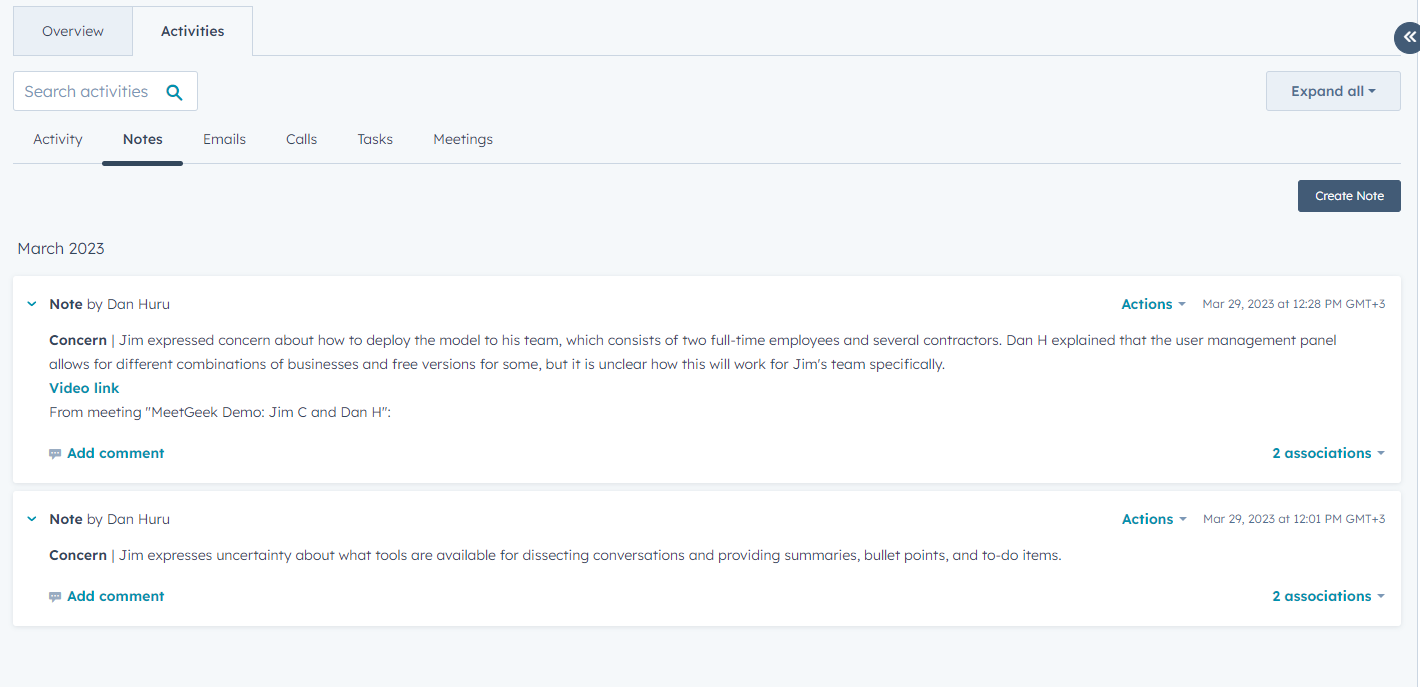This screenshot has width=1420, height=687.
Task: Open the Video link in the first note
Action: pos(84,387)
